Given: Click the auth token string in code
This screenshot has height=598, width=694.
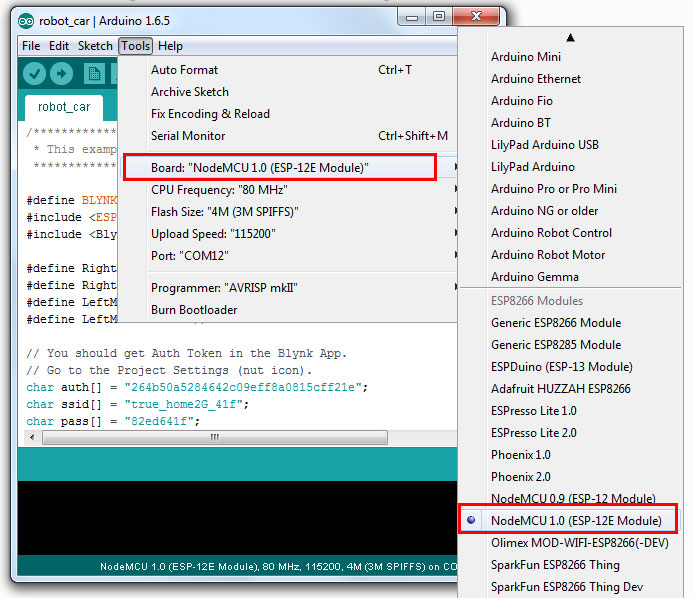Looking at the screenshot, I should (x=243, y=388).
